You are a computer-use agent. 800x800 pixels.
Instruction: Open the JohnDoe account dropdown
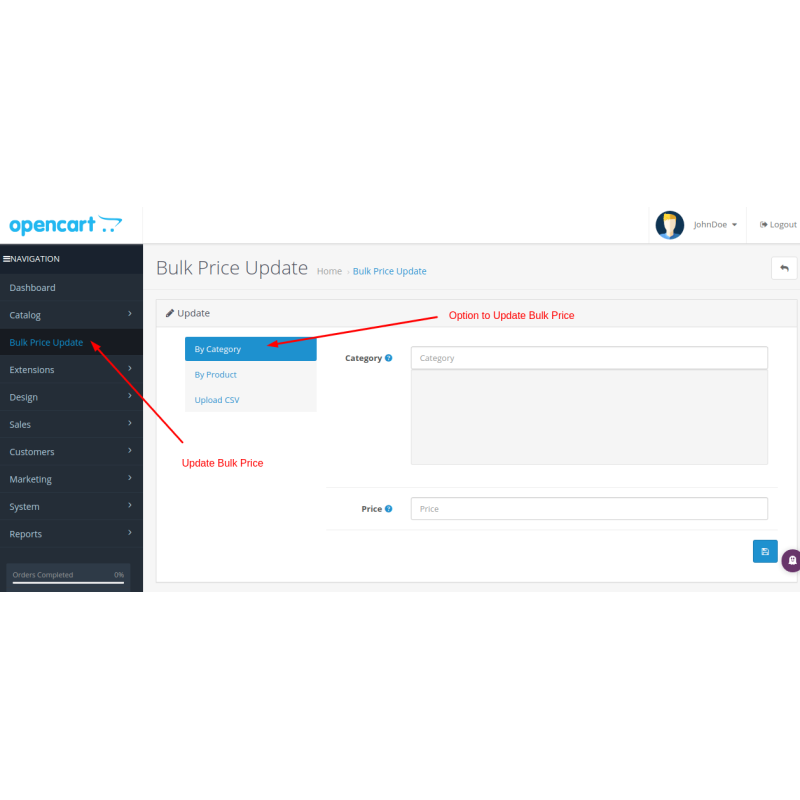714,224
